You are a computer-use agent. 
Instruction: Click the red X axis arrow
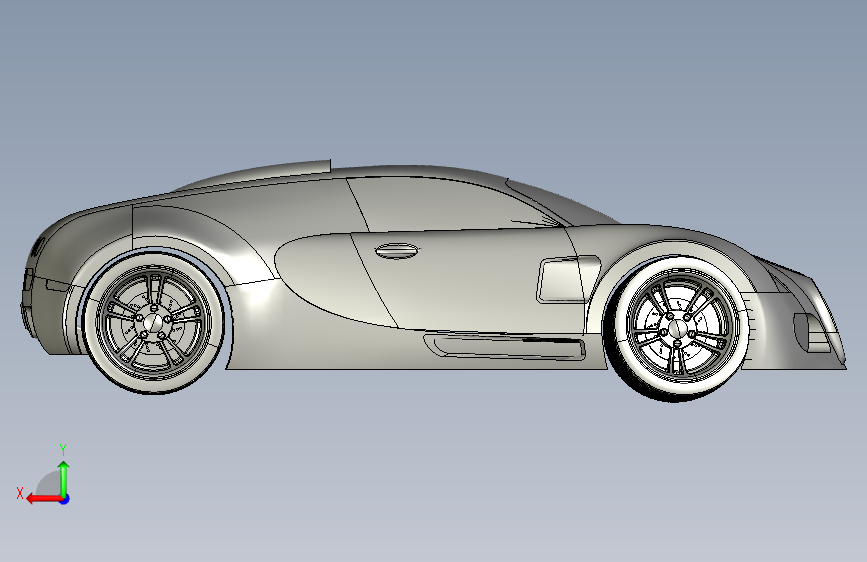pyautogui.click(x=44, y=499)
